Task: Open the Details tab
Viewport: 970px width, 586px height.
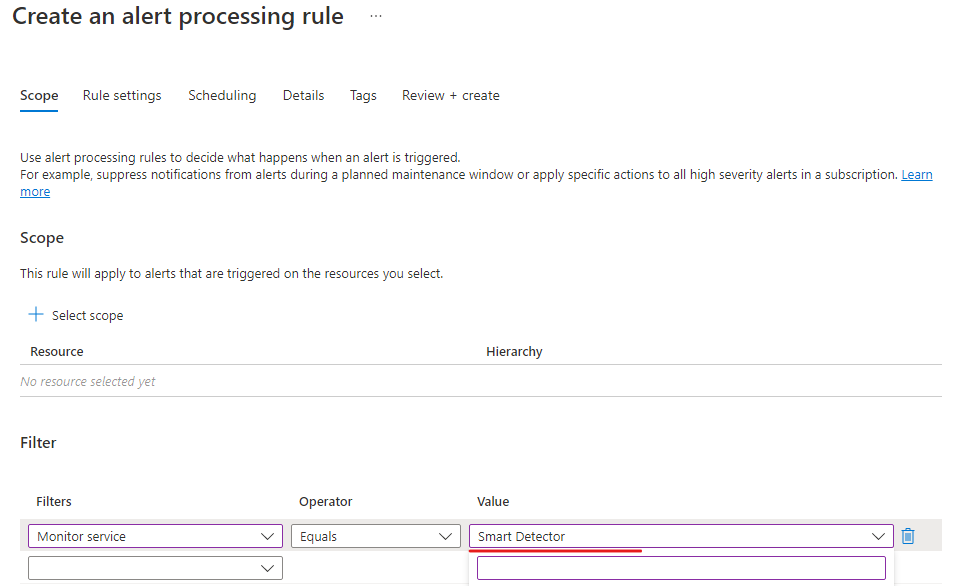Action: tap(303, 95)
